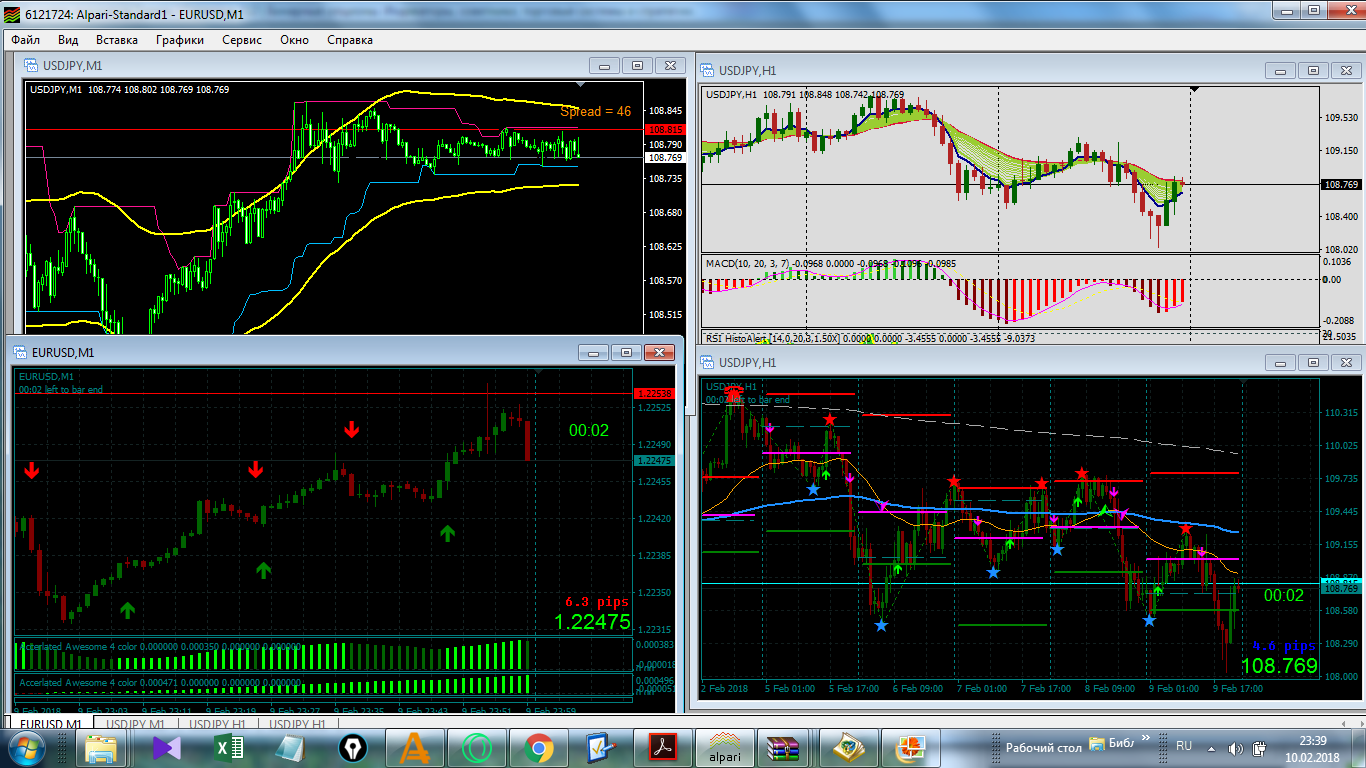Click the USDJPY,H1 title of the star-signal chart window
This screenshot has width=1366, height=768.
point(747,362)
